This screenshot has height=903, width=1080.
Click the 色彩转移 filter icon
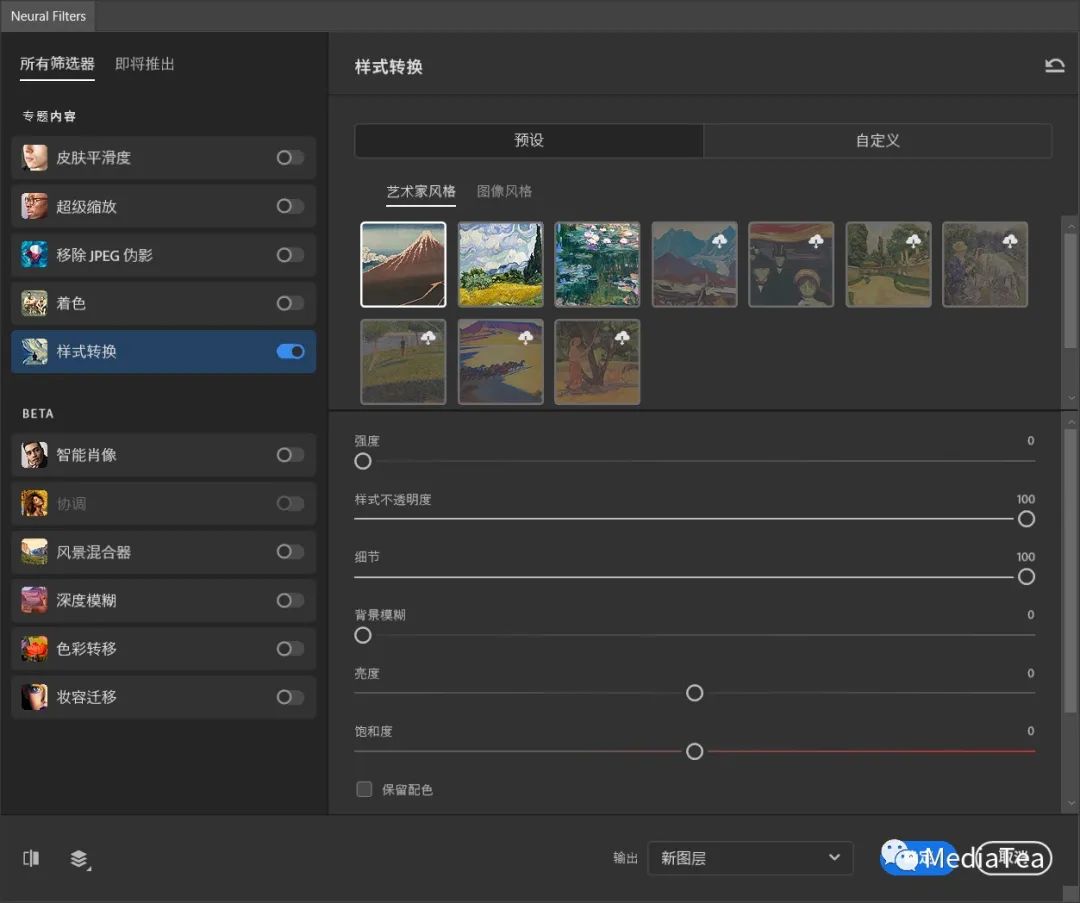(x=34, y=648)
